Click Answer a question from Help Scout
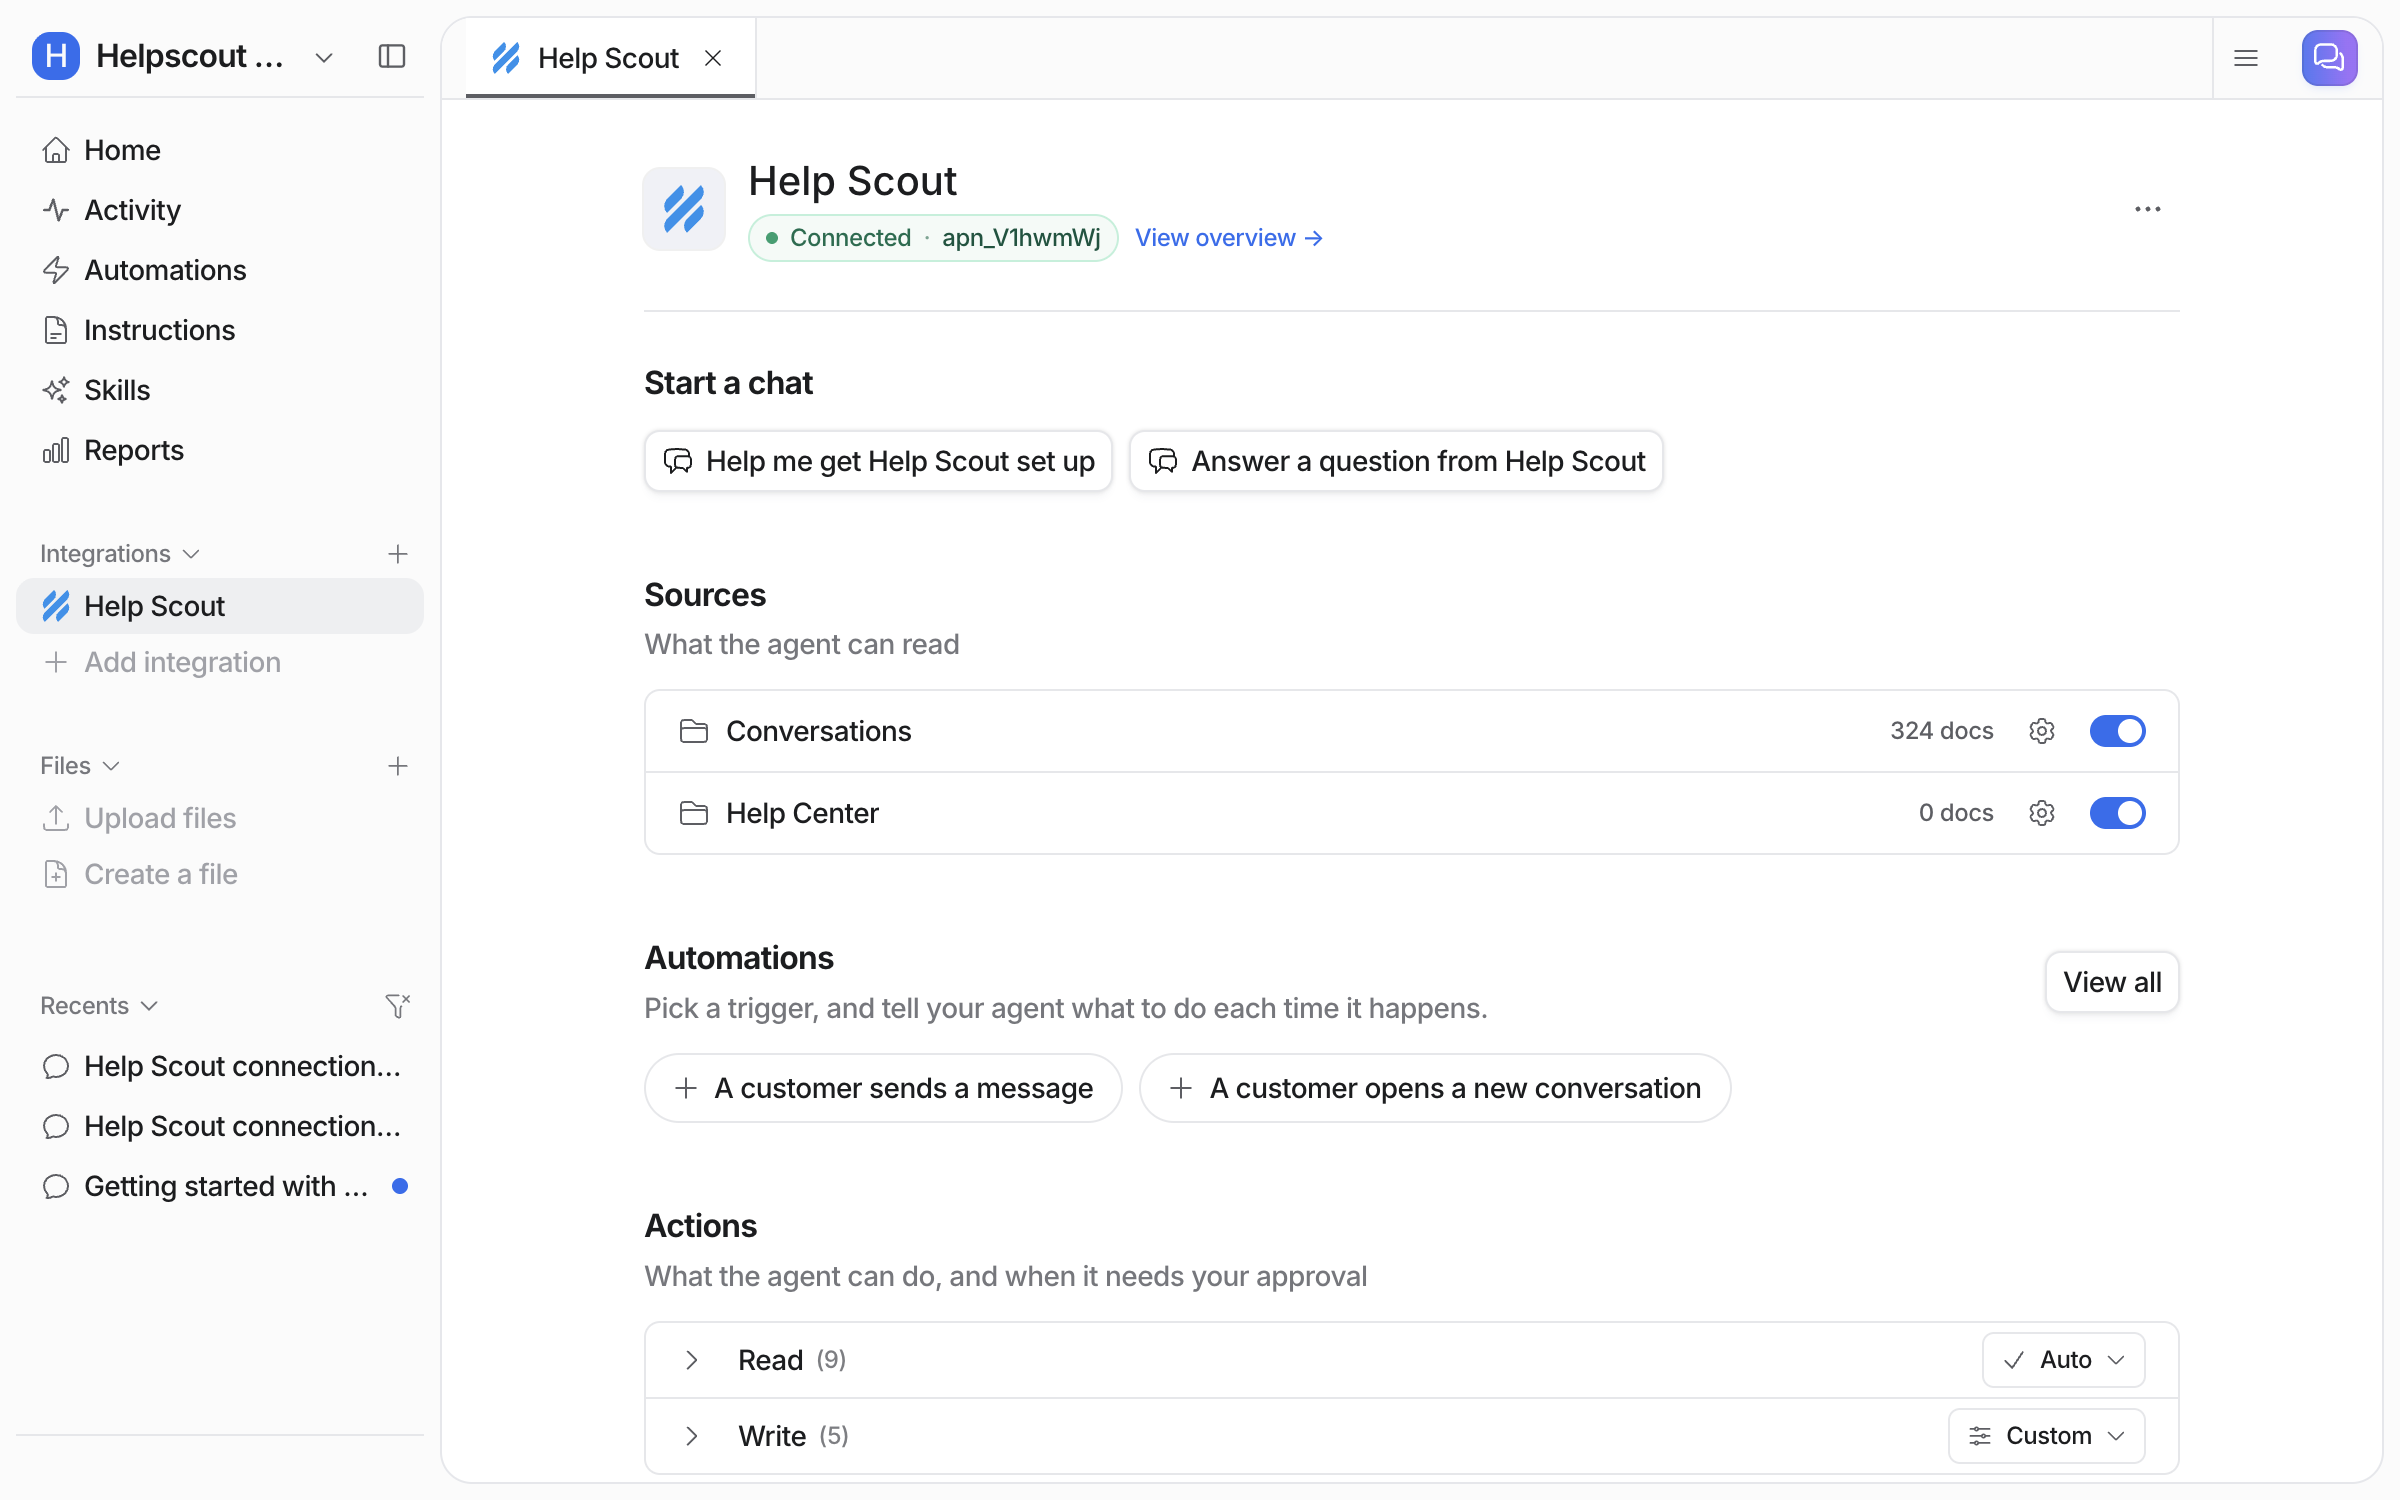Image resolution: width=2400 pixels, height=1500 pixels. pos(1396,461)
